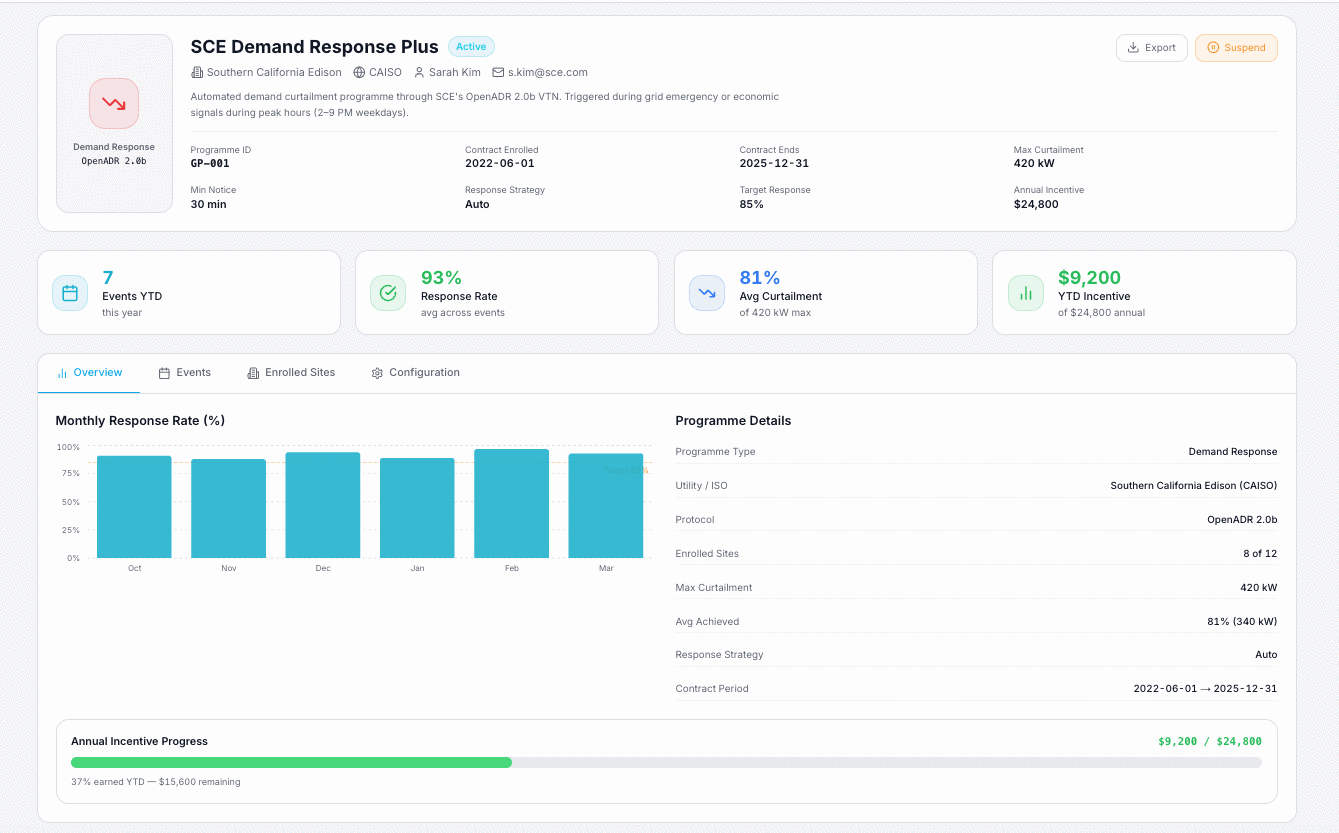Click the Annual Incentive Progress bar
Viewport: 1339px width, 833px height.
point(666,762)
